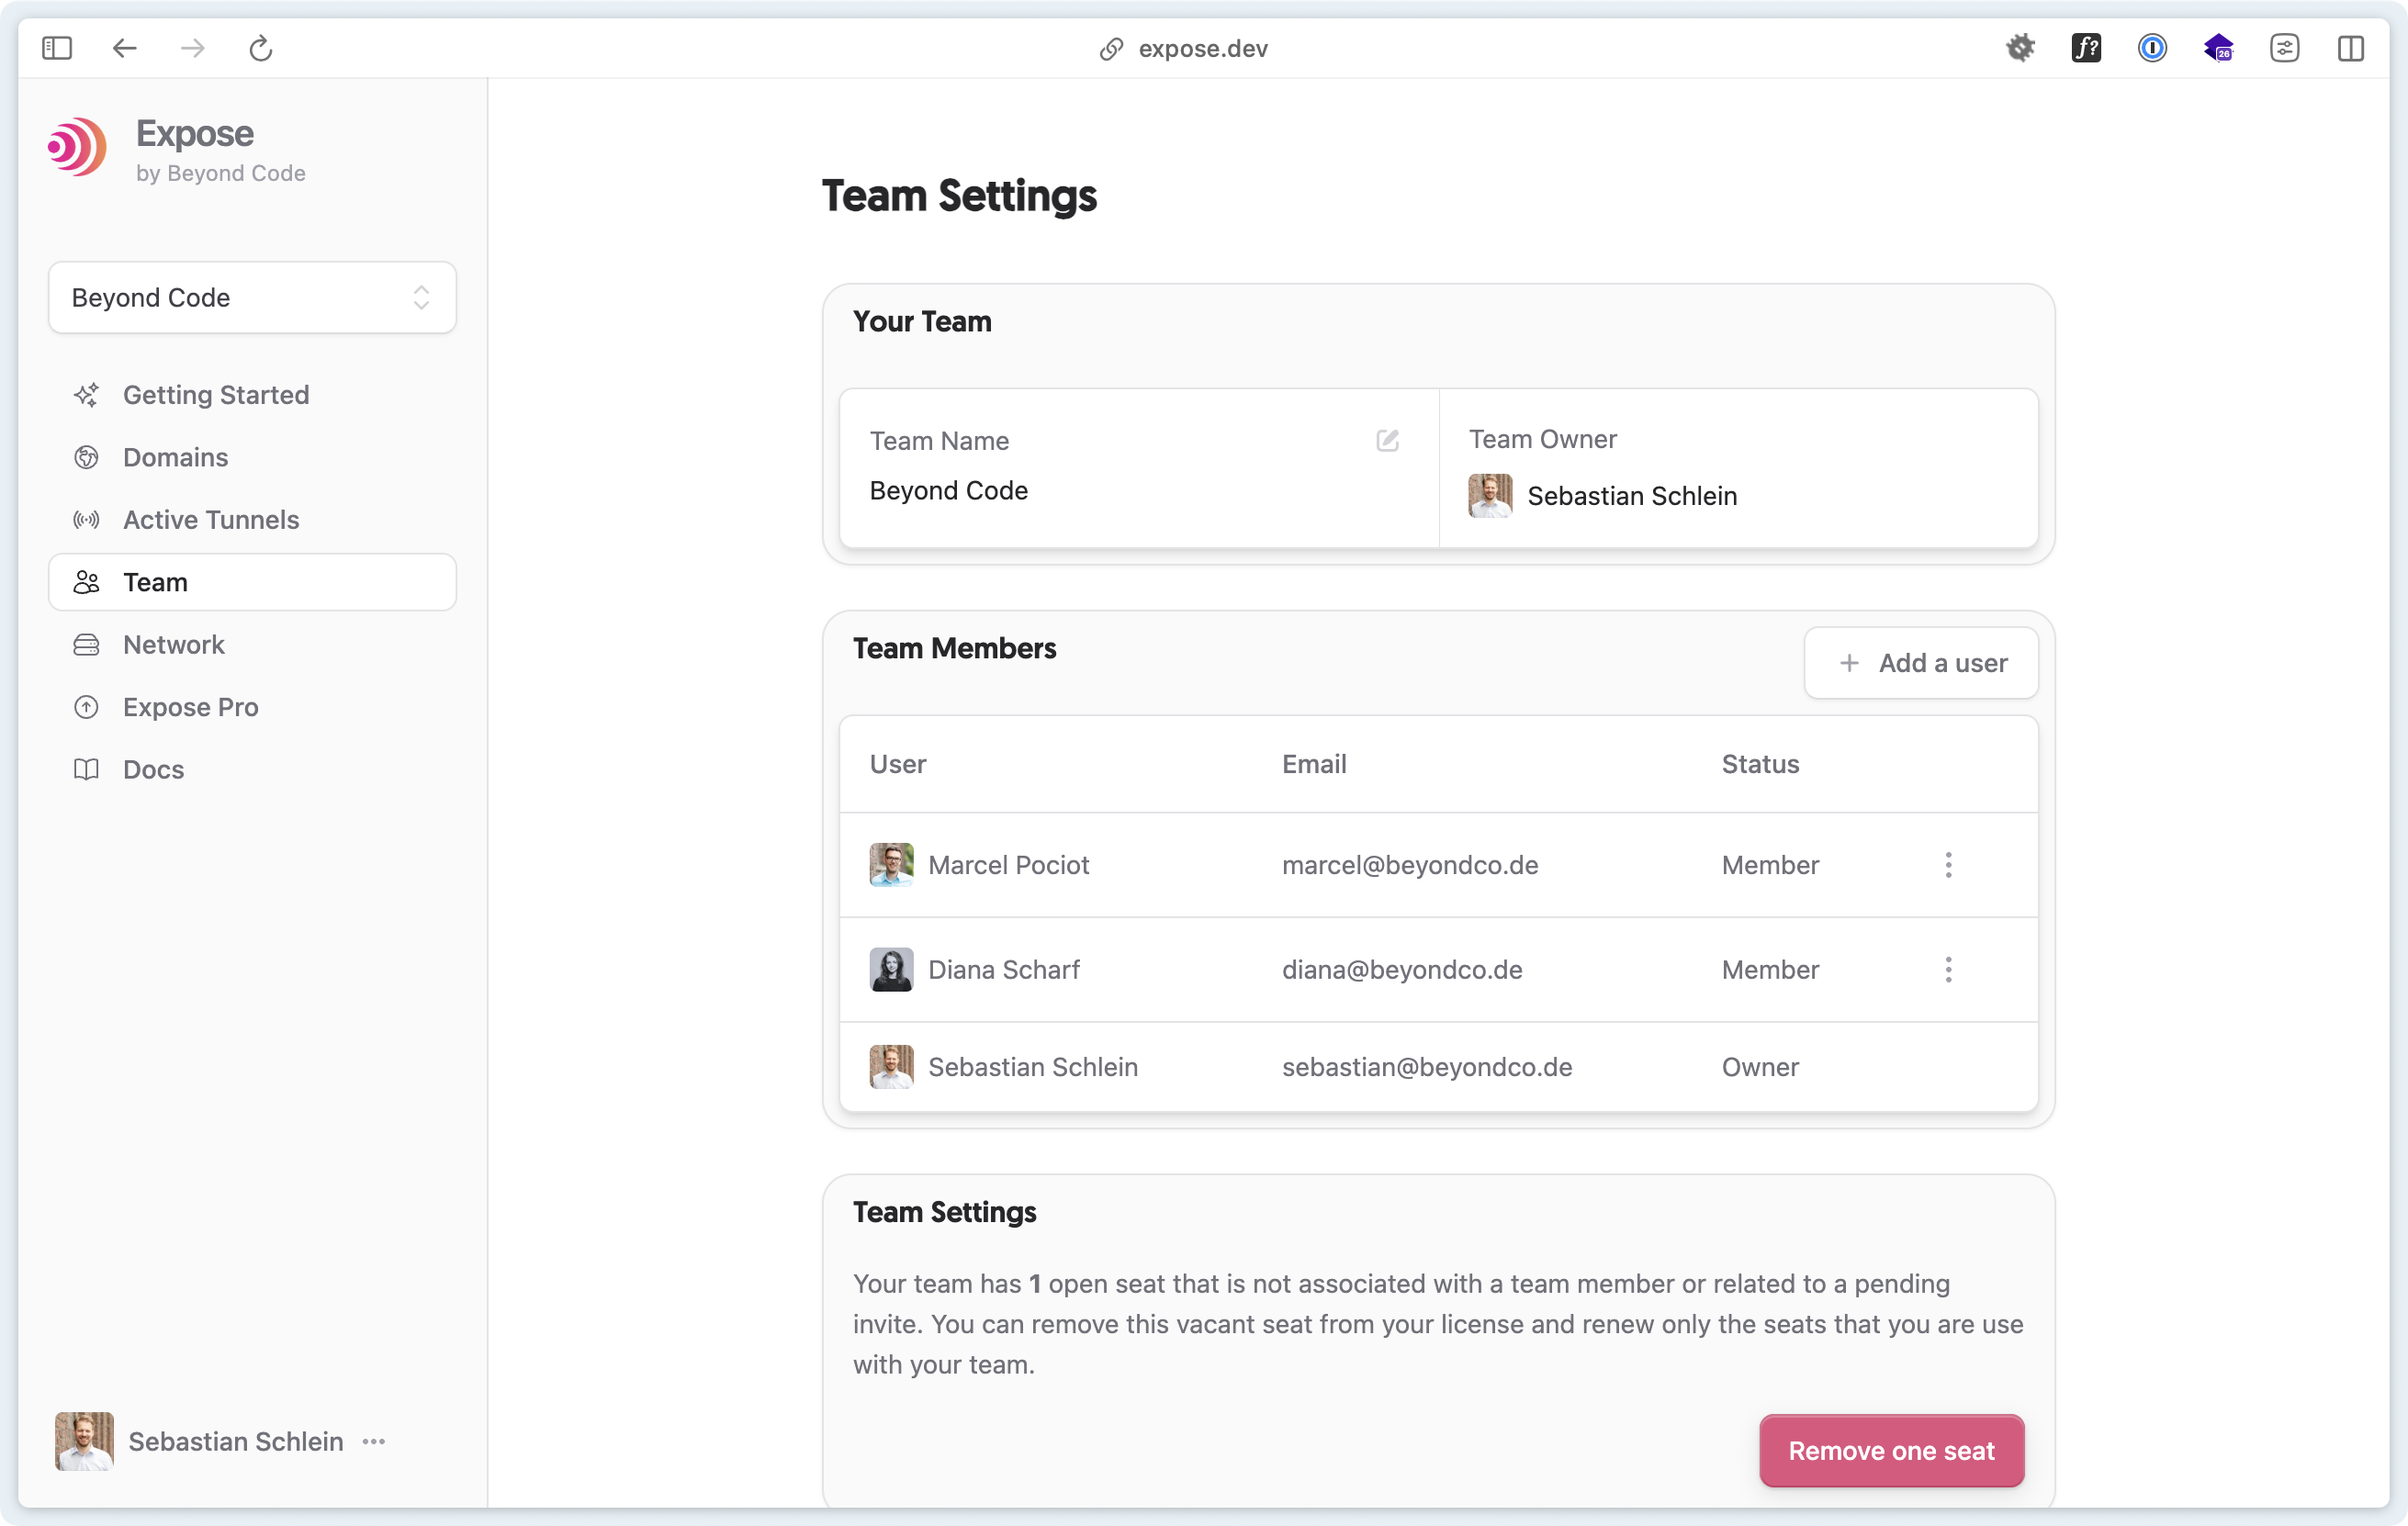Edit team name with pencil icon

click(x=1387, y=440)
